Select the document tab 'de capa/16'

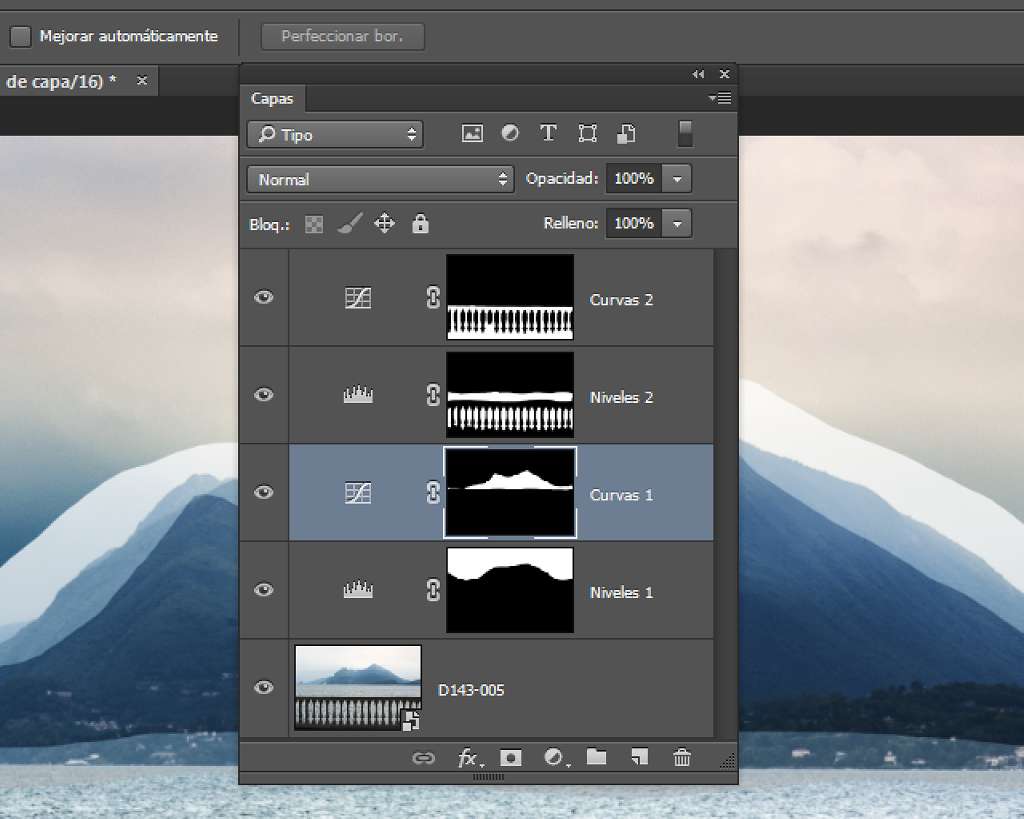(x=61, y=82)
